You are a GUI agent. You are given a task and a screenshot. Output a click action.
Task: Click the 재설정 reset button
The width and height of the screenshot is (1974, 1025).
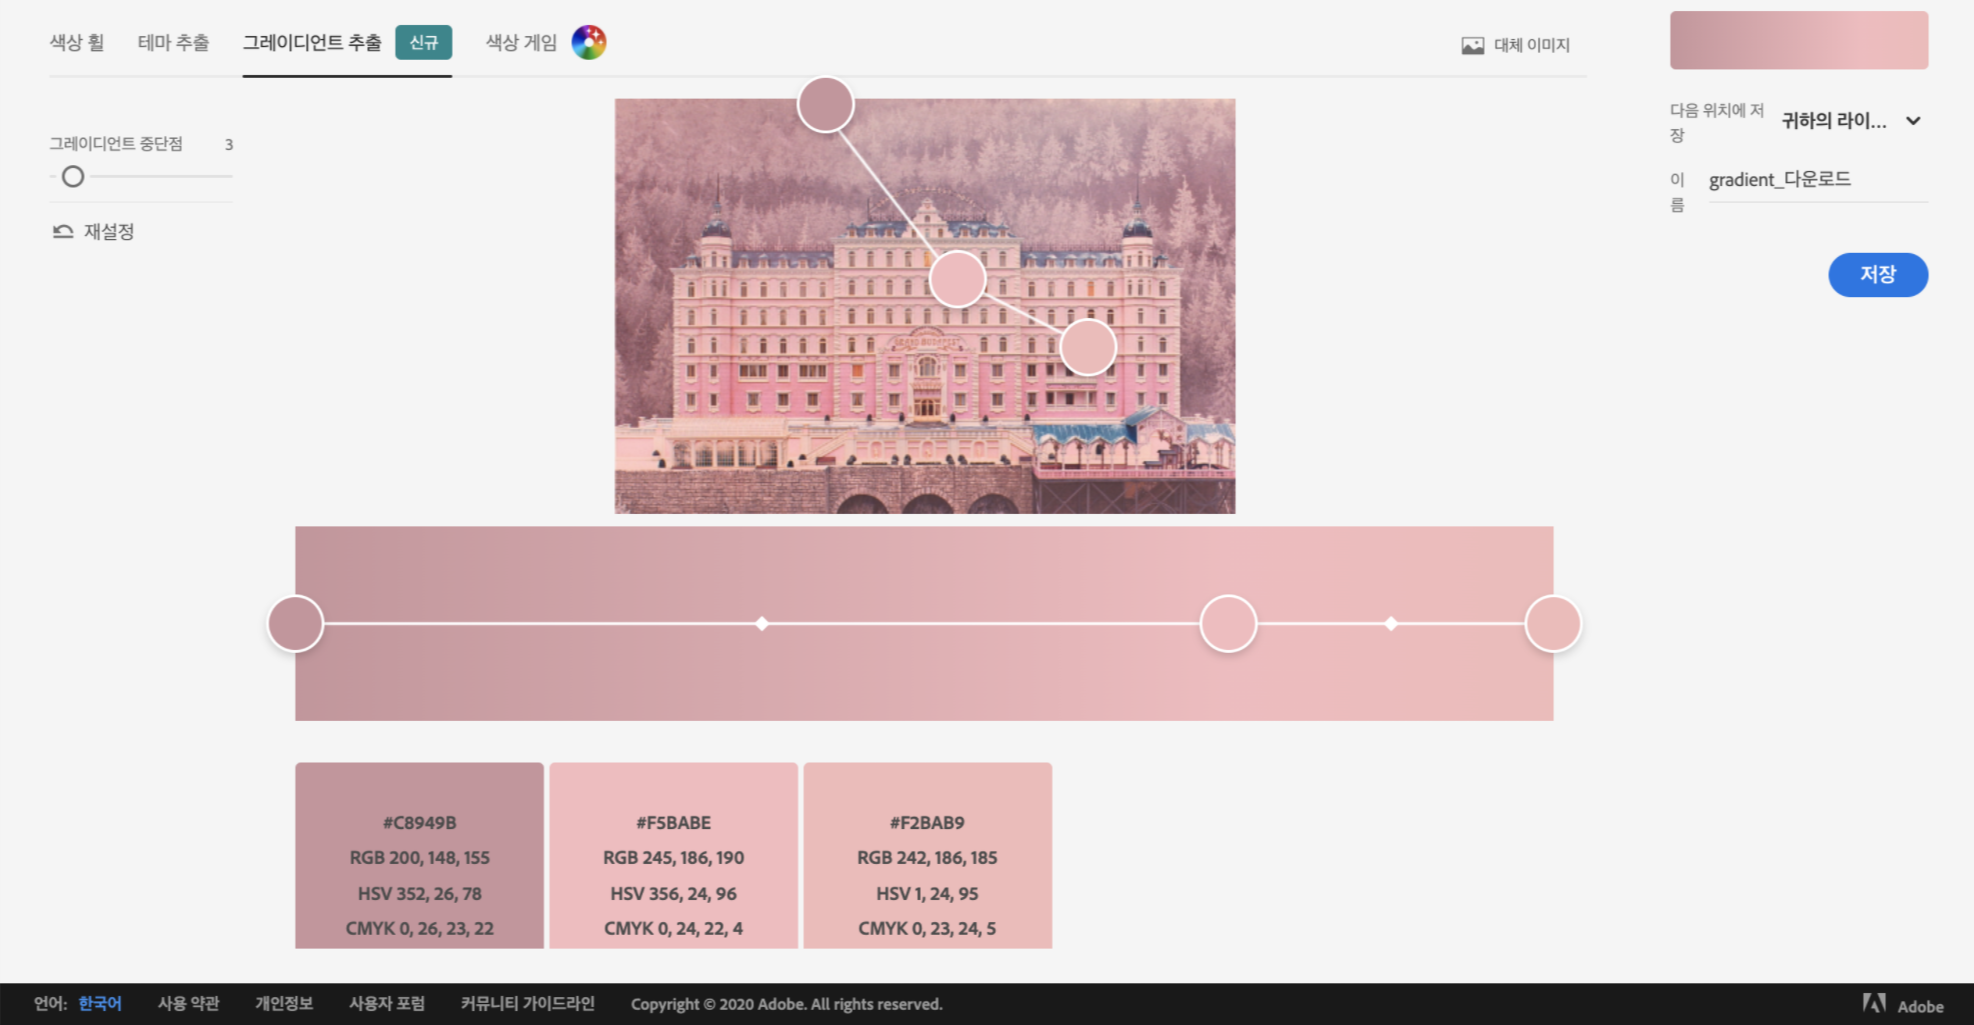pos(93,231)
